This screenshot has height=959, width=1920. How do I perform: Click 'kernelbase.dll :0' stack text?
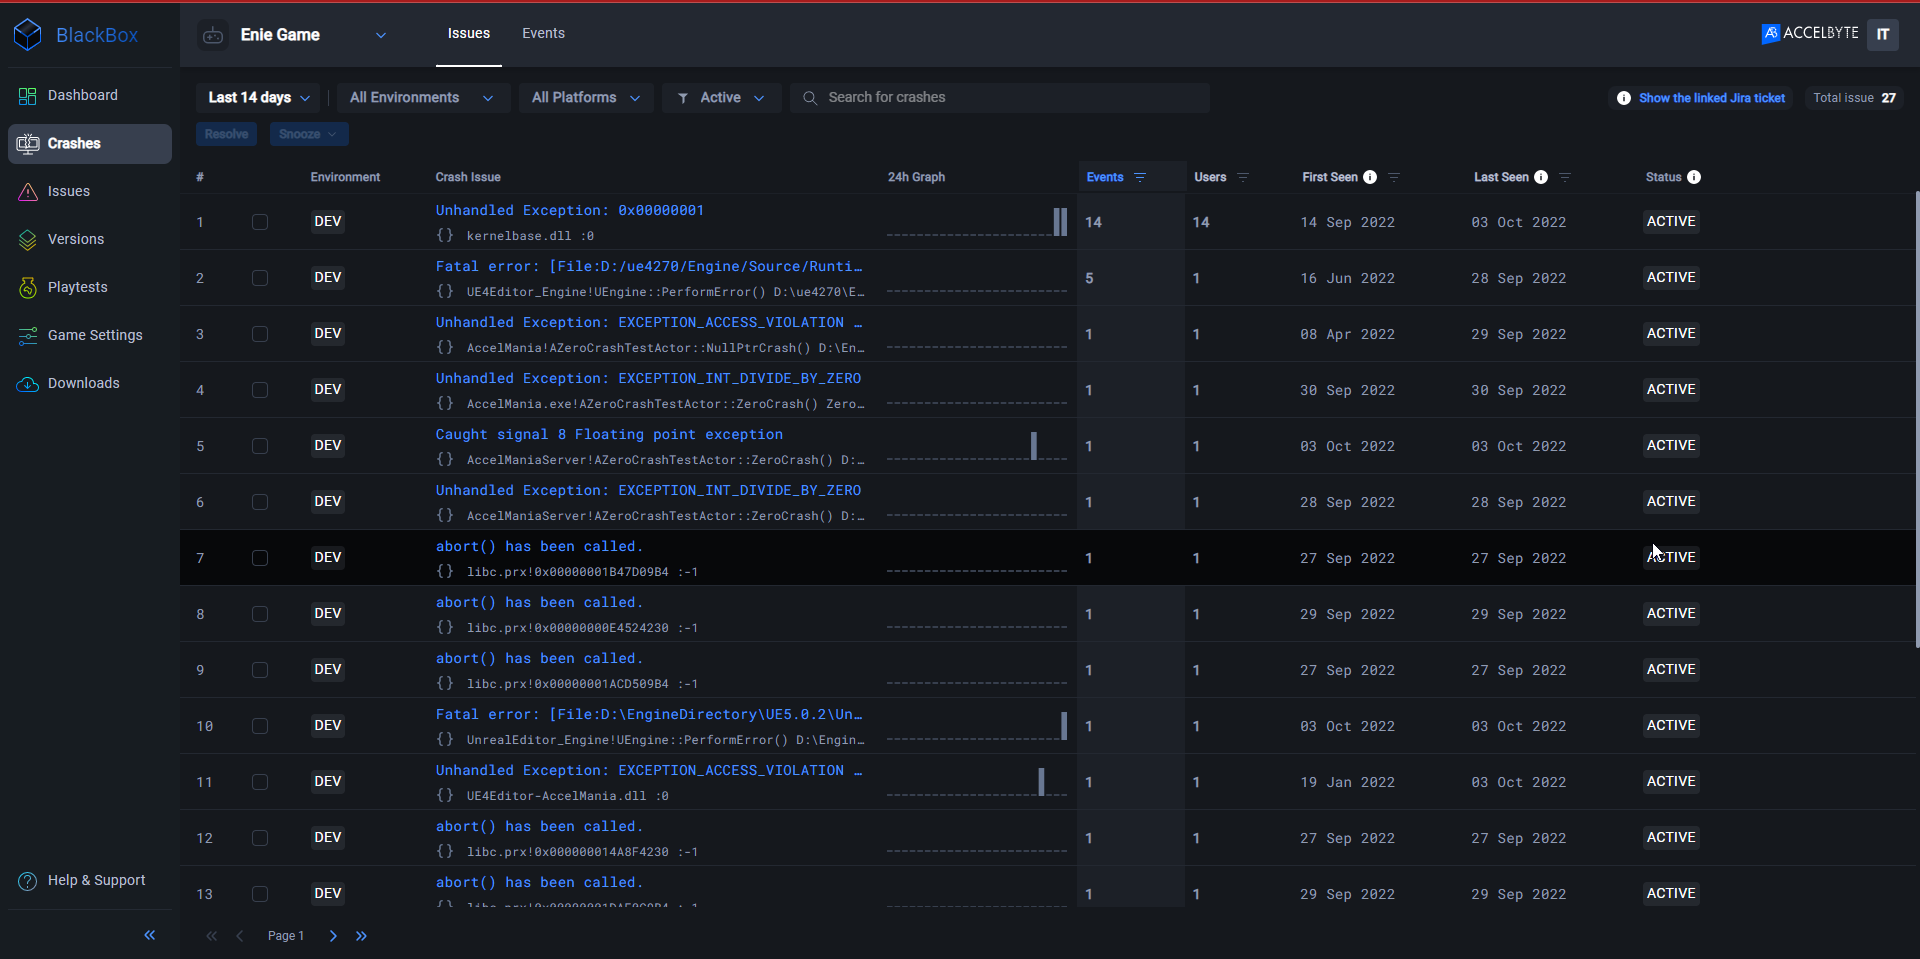tap(530, 236)
